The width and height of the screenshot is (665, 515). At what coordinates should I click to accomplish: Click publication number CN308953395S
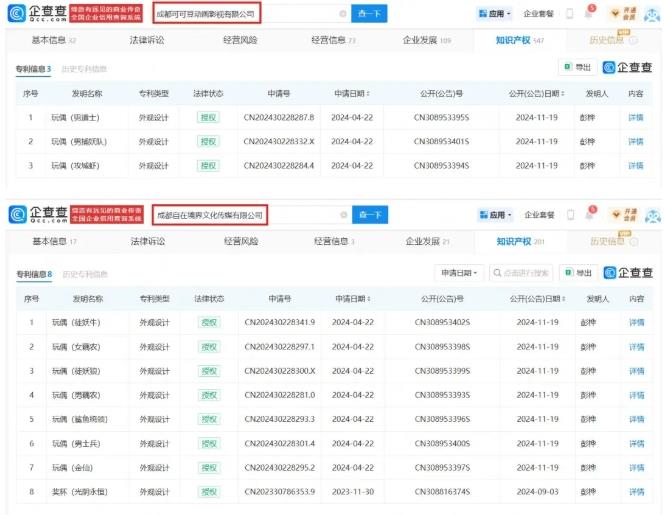pyautogui.click(x=441, y=118)
